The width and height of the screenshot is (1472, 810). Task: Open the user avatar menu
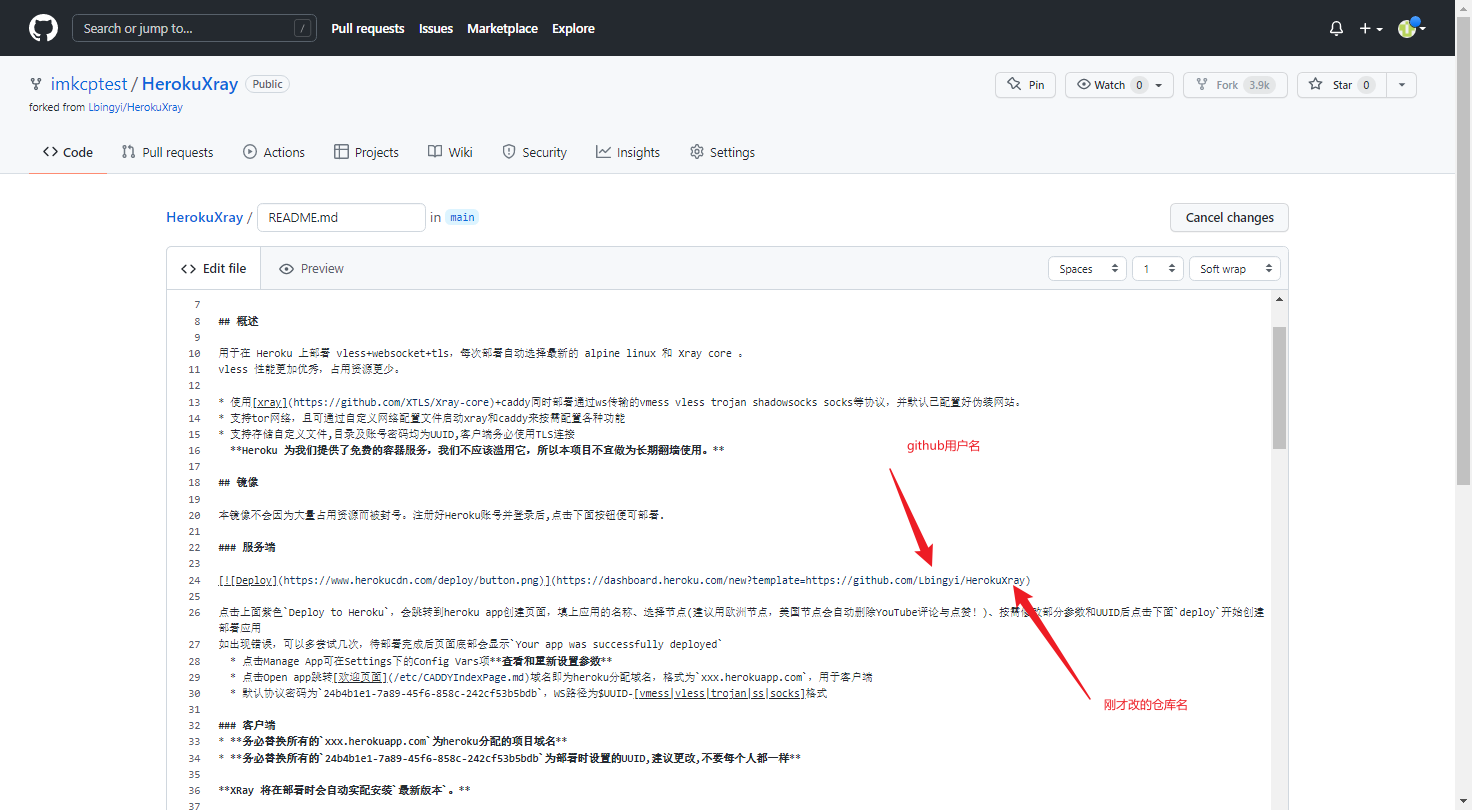pos(1411,29)
